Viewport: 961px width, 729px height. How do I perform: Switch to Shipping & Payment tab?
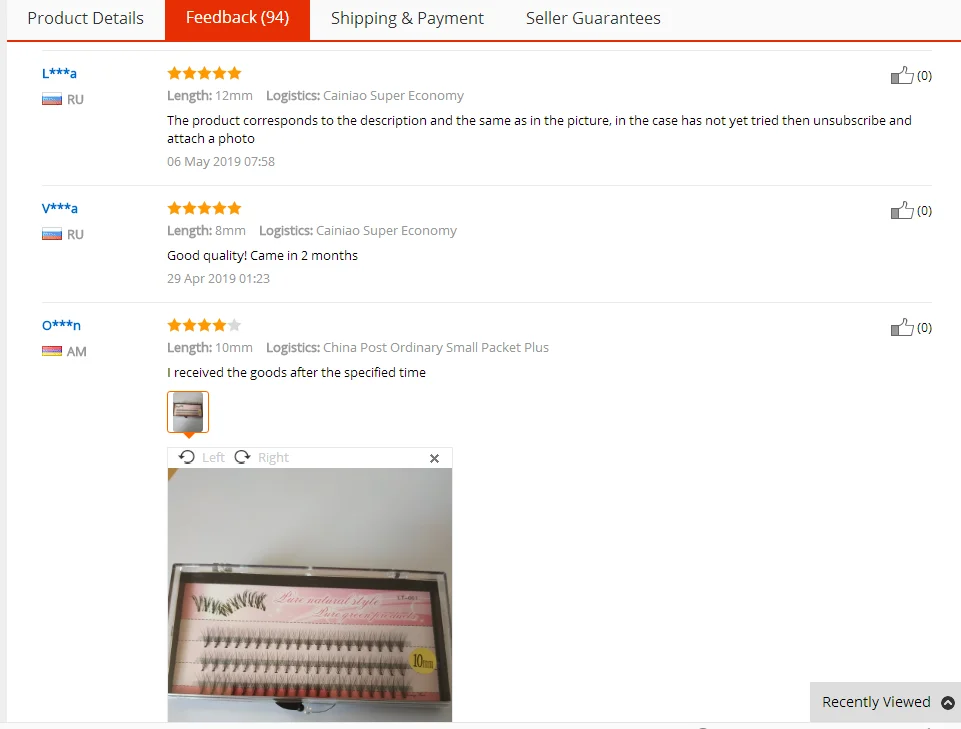[407, 18]
